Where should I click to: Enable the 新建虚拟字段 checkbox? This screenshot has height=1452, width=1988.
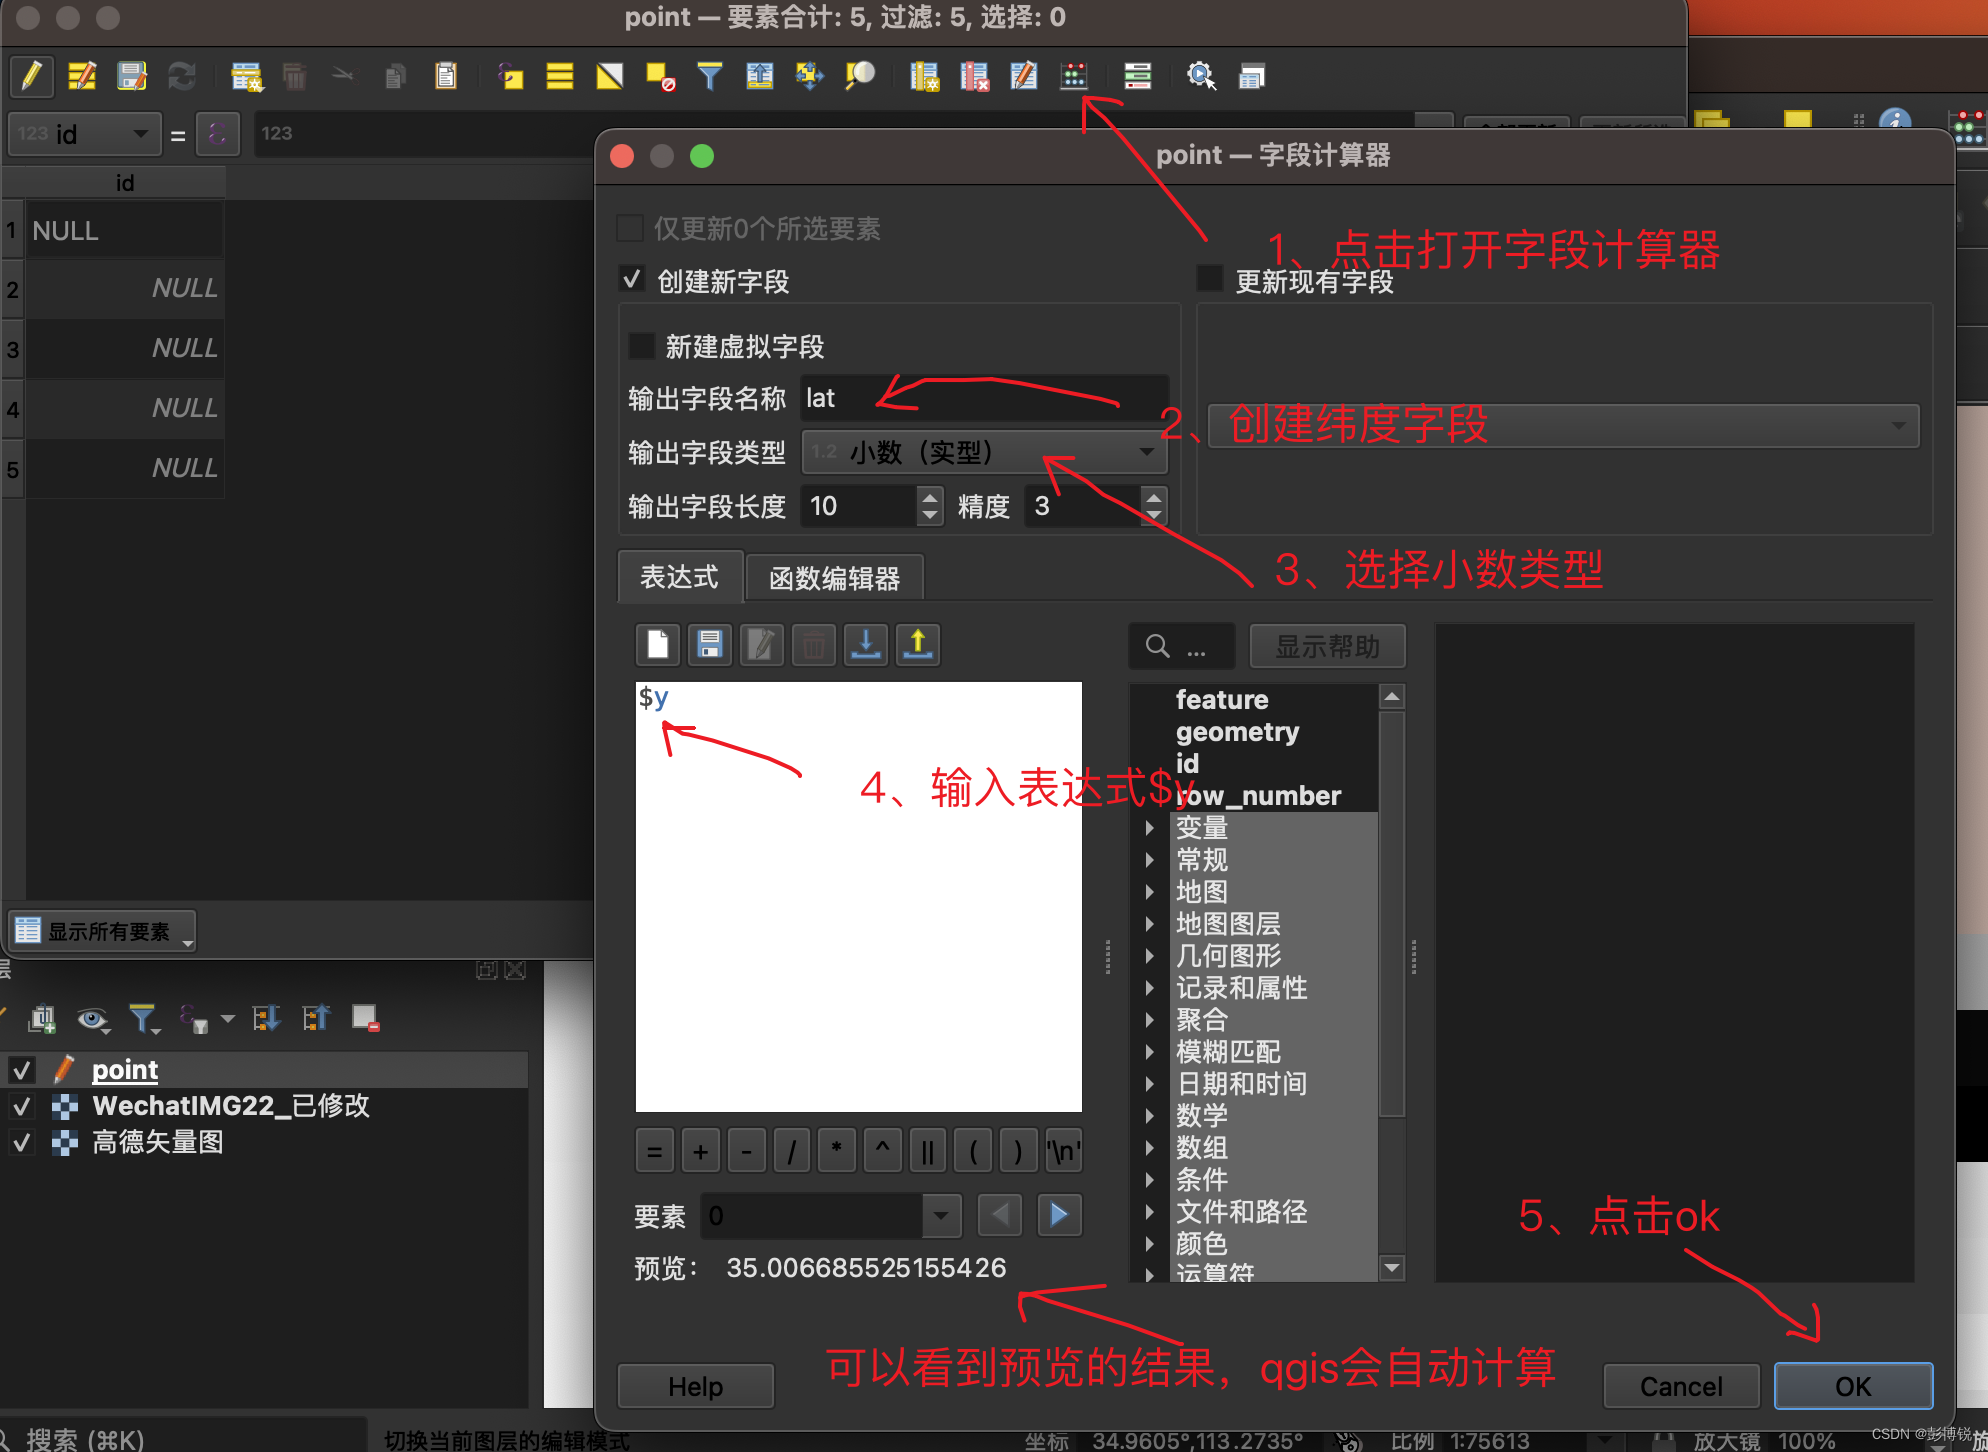[x=641, y=347]
